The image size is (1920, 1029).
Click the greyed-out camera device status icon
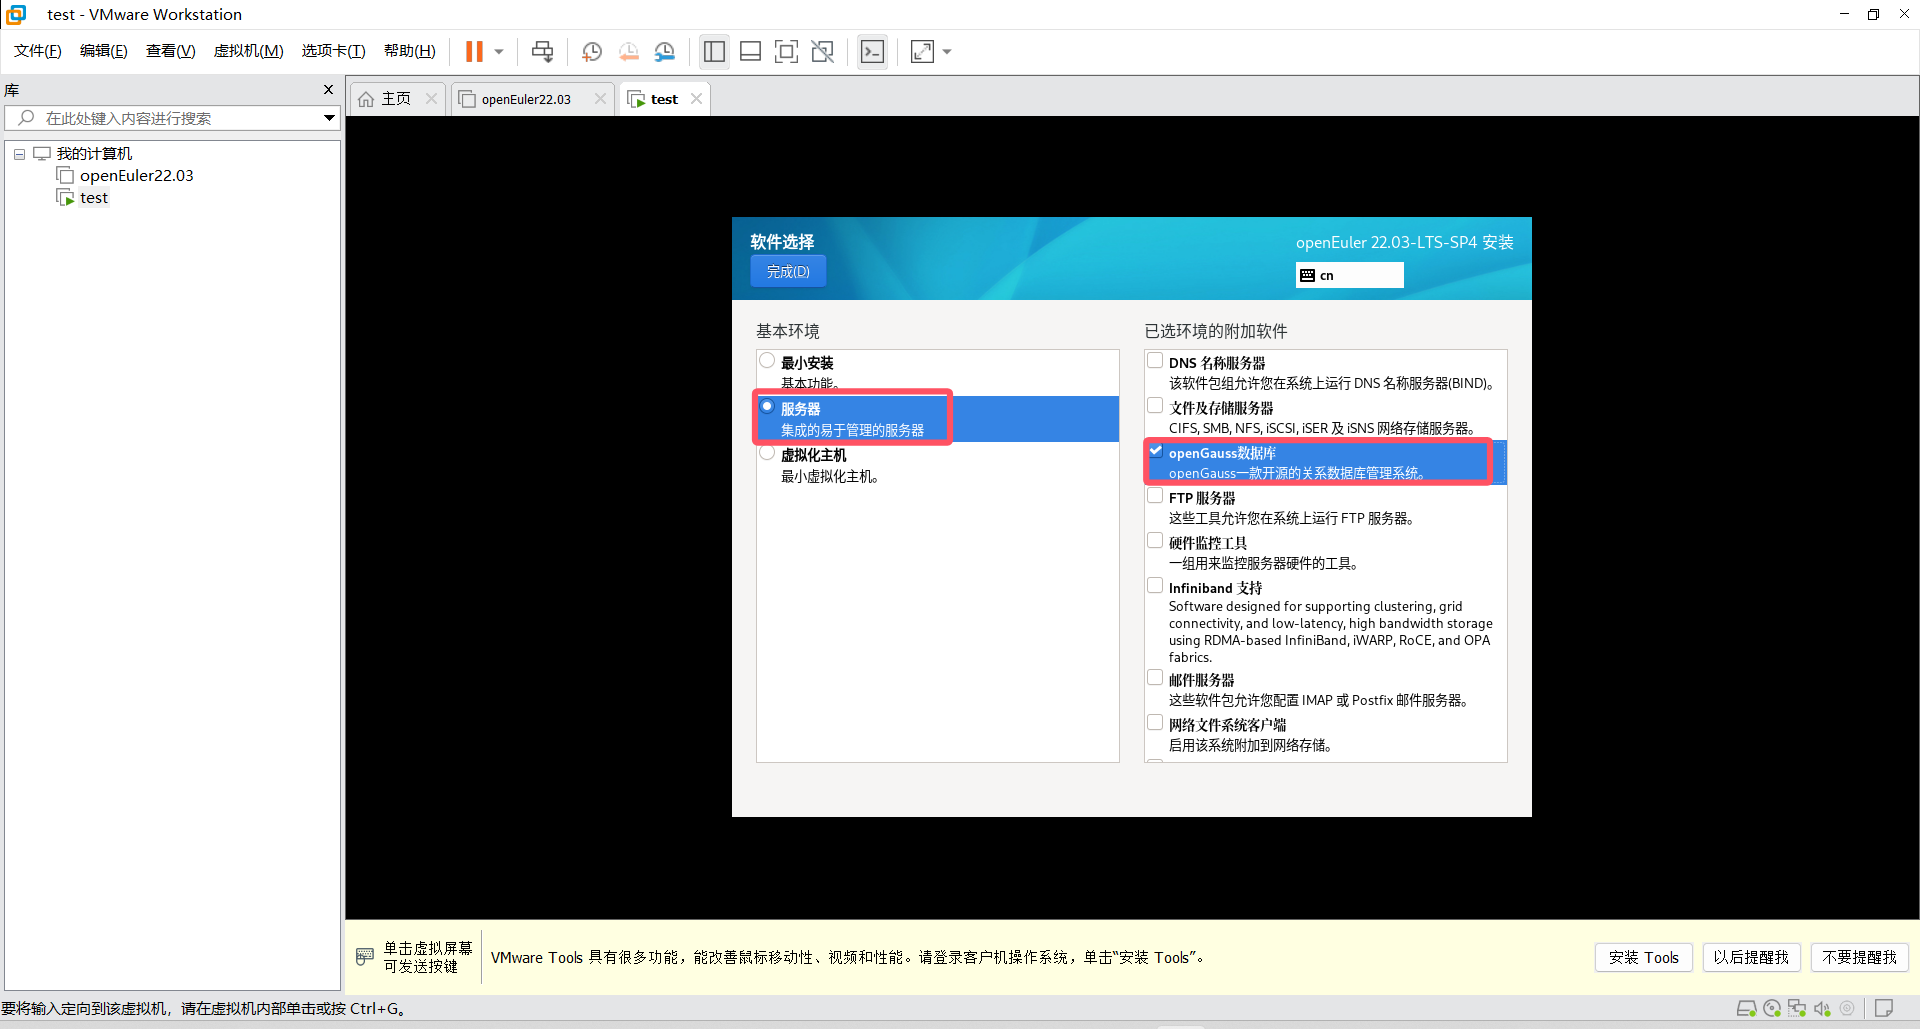click(x=1847, y=1009)
